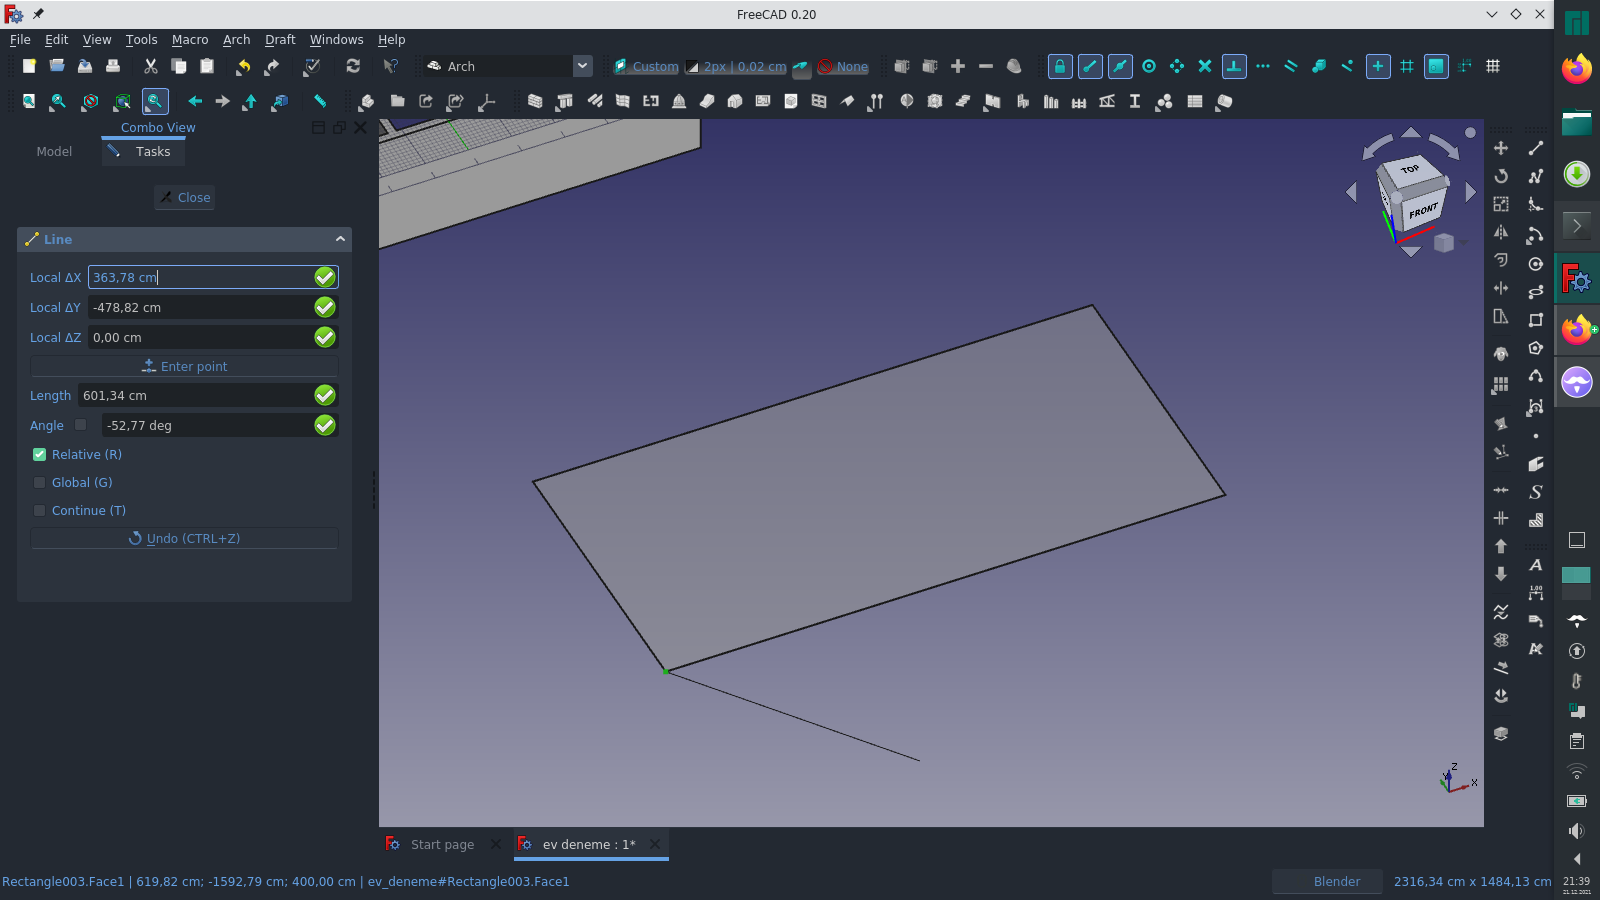The image size is (1600, 900).
Task: Enable the Continue (T) option
Action: 39,510
